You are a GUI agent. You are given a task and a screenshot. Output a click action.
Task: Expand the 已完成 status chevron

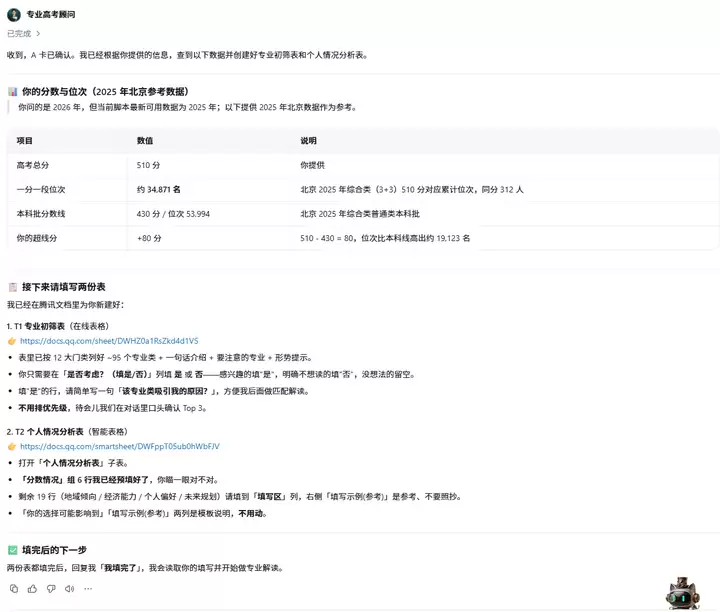pyautogui.click(x=38, y=34)
